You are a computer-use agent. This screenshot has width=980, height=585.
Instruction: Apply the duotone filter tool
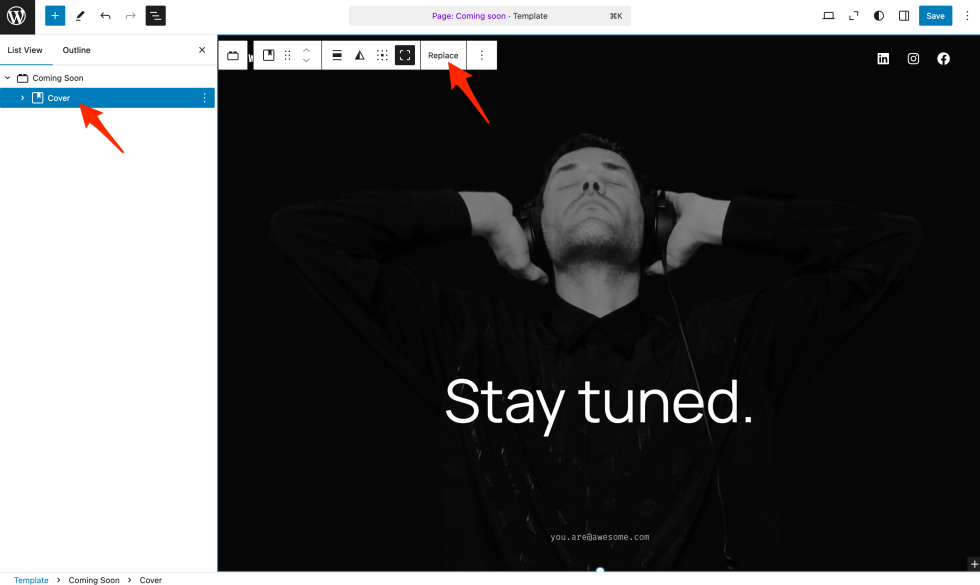point(359,56)
